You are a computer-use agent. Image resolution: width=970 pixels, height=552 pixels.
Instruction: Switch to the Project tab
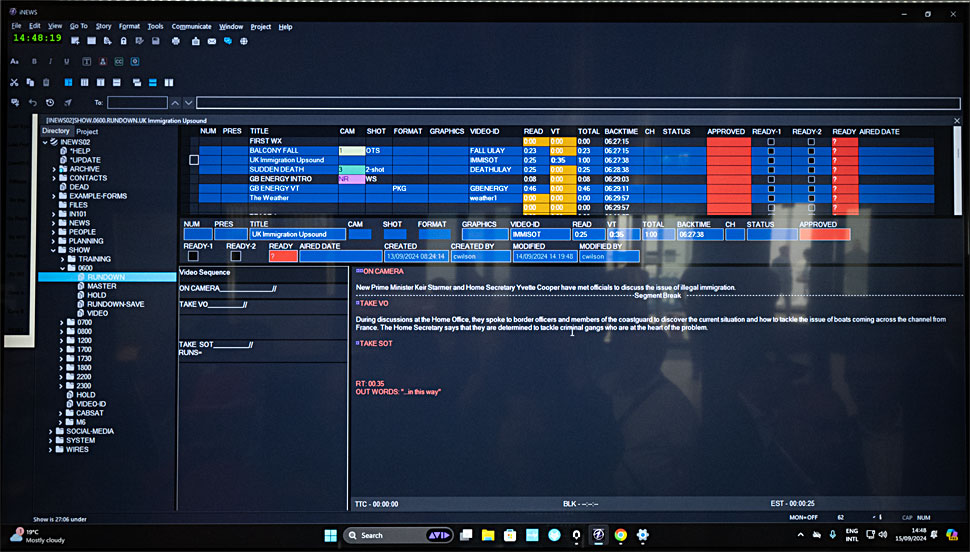click(87, 131)
